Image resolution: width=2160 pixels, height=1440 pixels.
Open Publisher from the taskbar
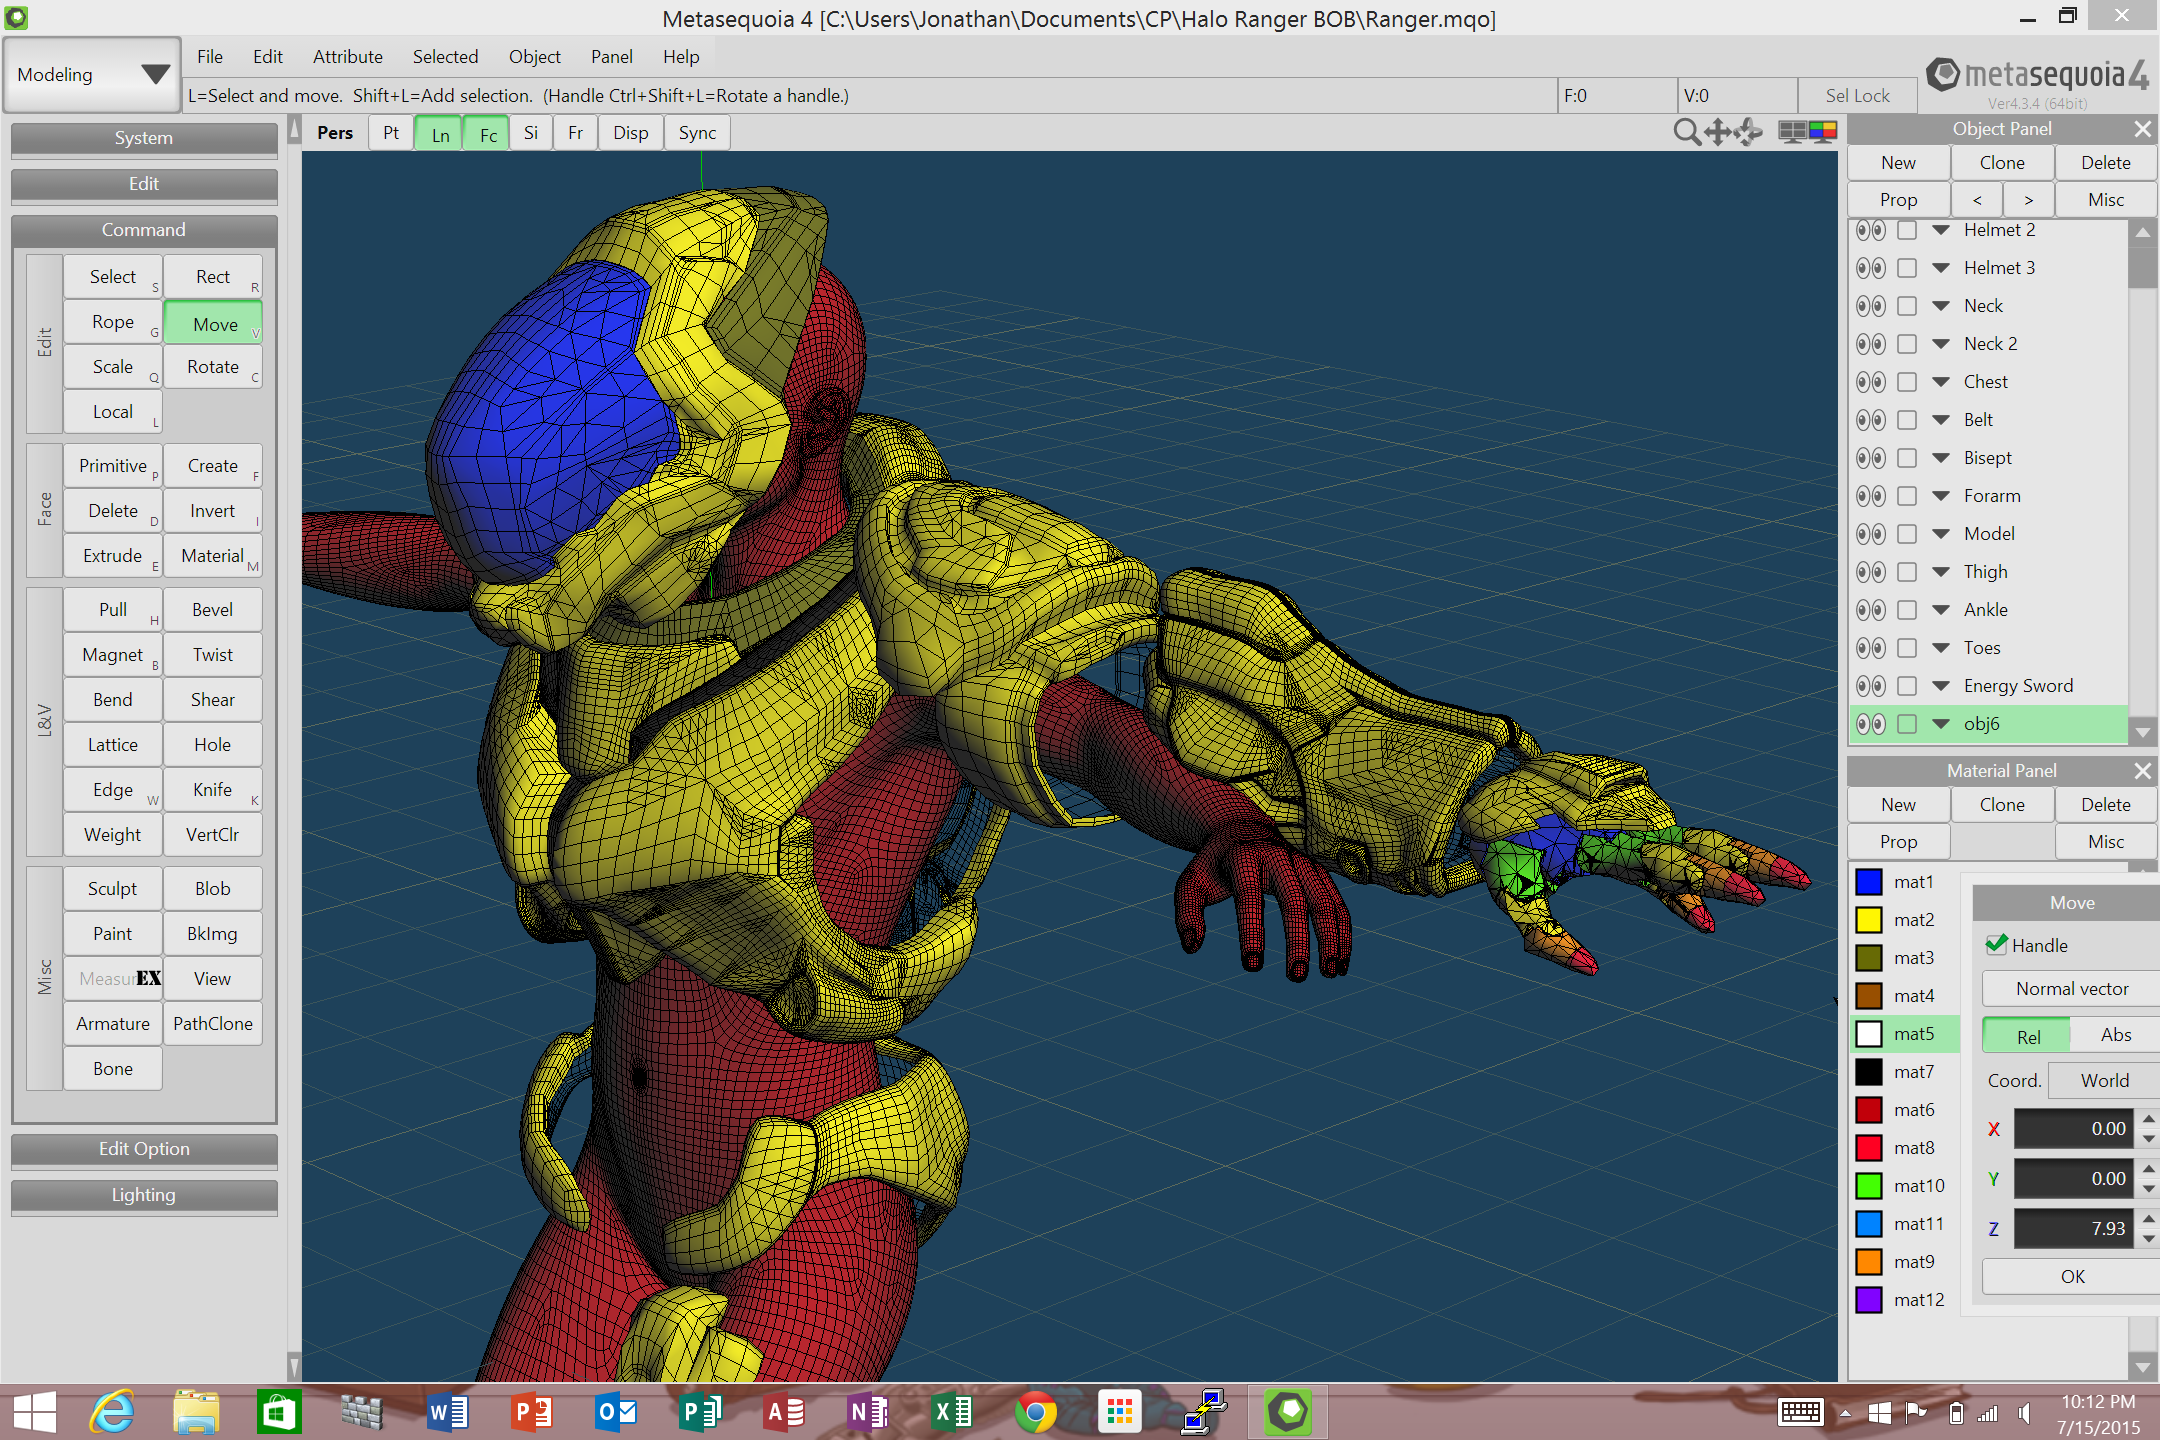[x=699, y=1412]
